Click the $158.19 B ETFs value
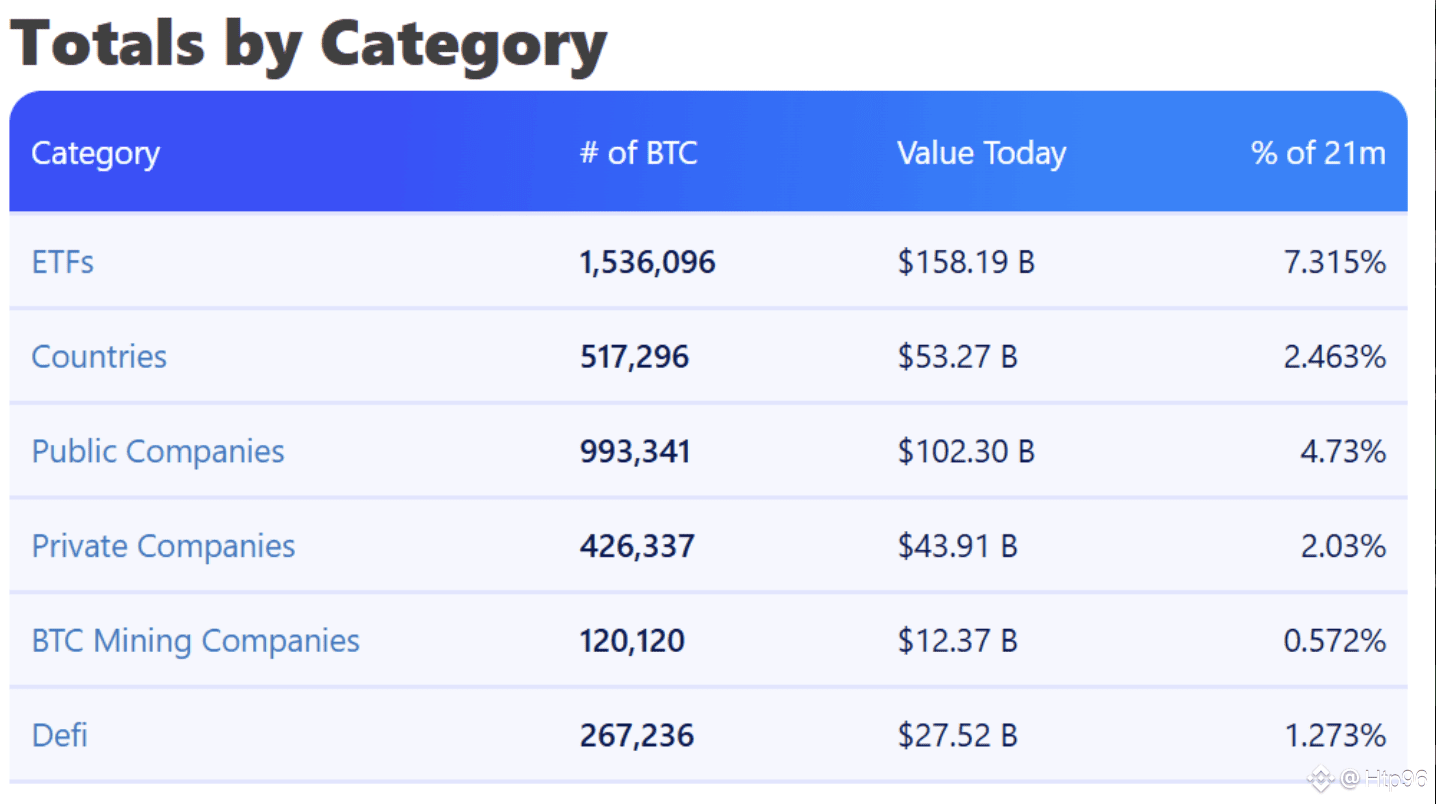 pyautogui.click(x=965, y=262)
